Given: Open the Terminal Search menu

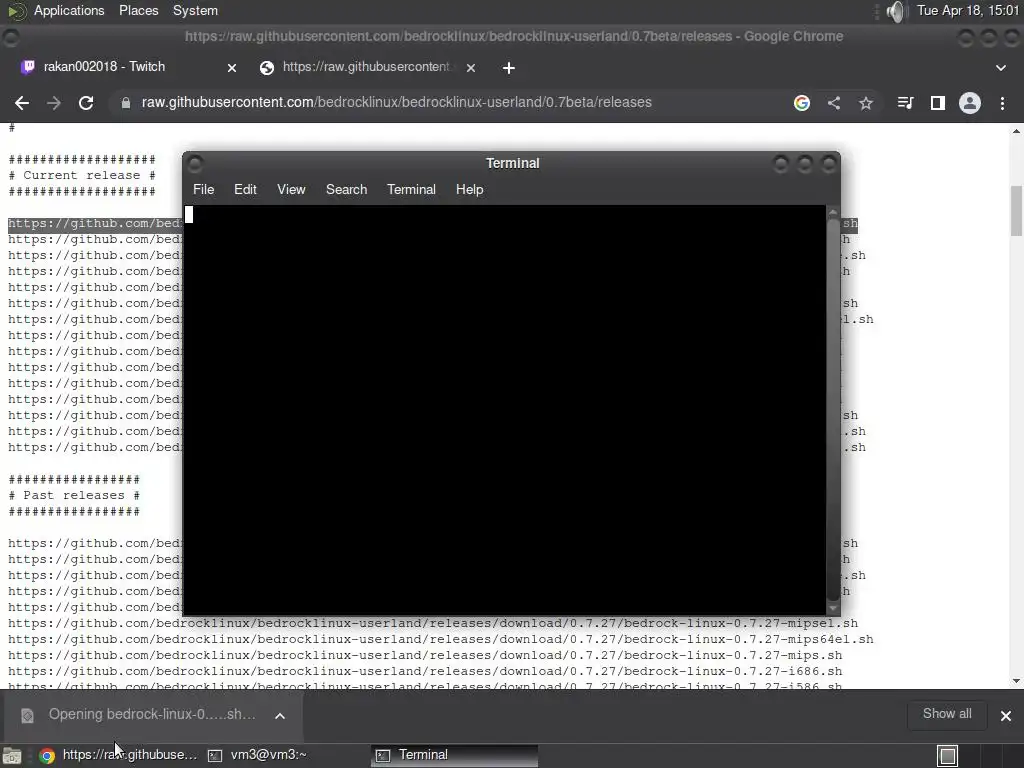Looking at the screenshot, I should (x=347, y=189).
